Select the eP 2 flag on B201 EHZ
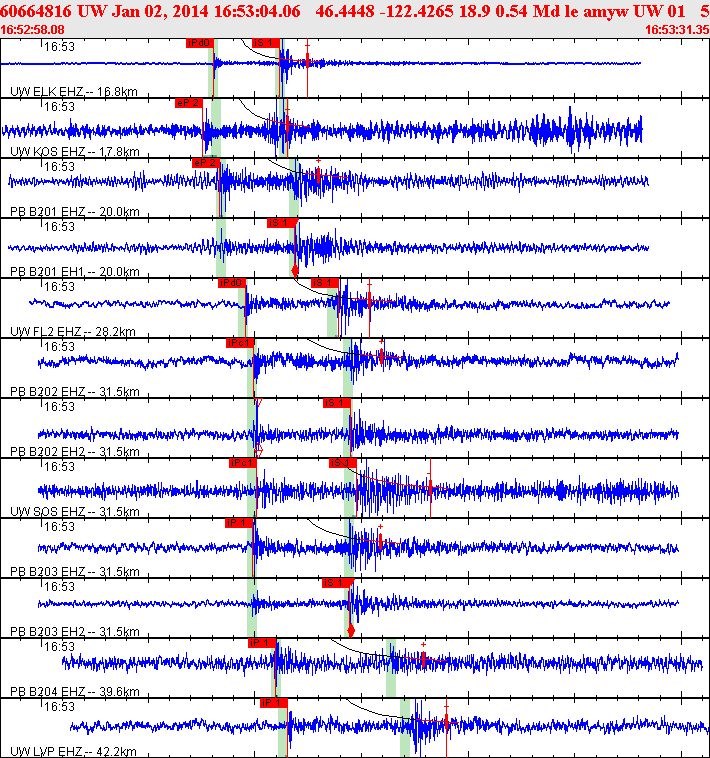This screenshot has height=758, width=710. 205,163
